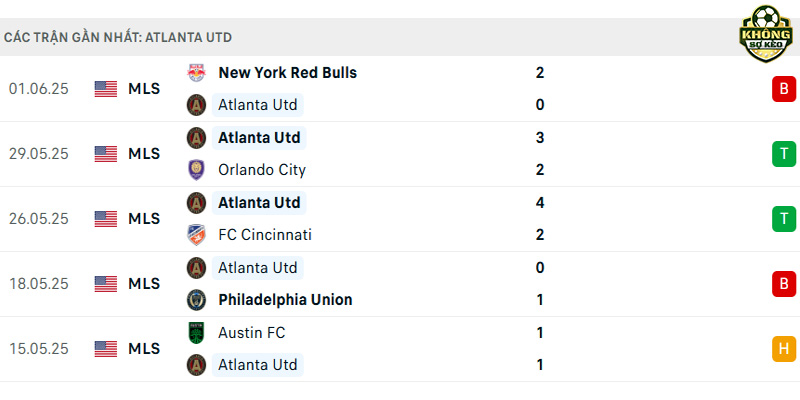Image resolution: width=800 pixels, height=400 pixels.
Task: Click the Philadelphia Union crest icon
Action: [x=196, y=300]
